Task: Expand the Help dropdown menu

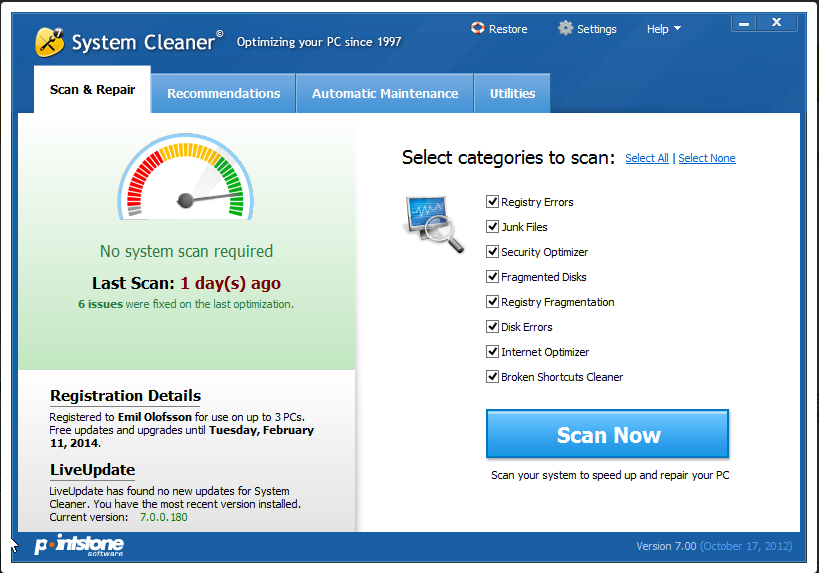Action: tap(663, 29)
